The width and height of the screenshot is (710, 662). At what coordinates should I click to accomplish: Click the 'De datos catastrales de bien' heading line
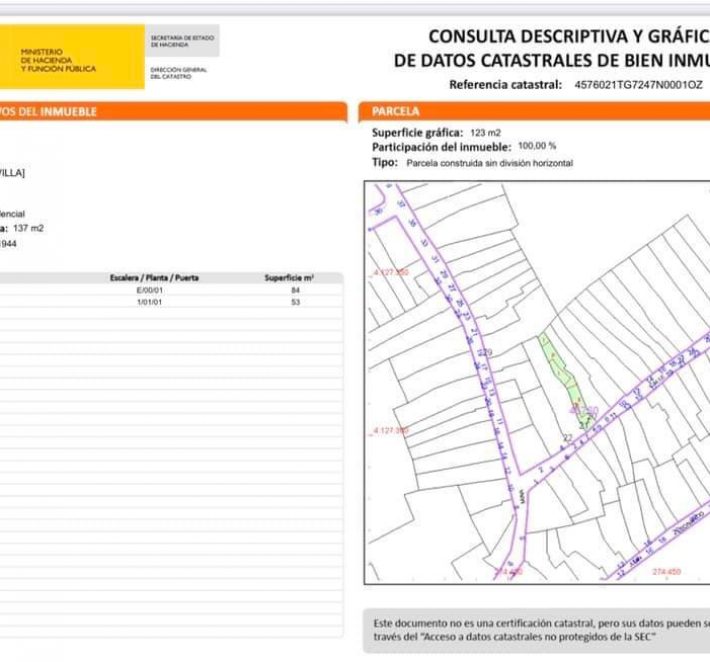552,60
